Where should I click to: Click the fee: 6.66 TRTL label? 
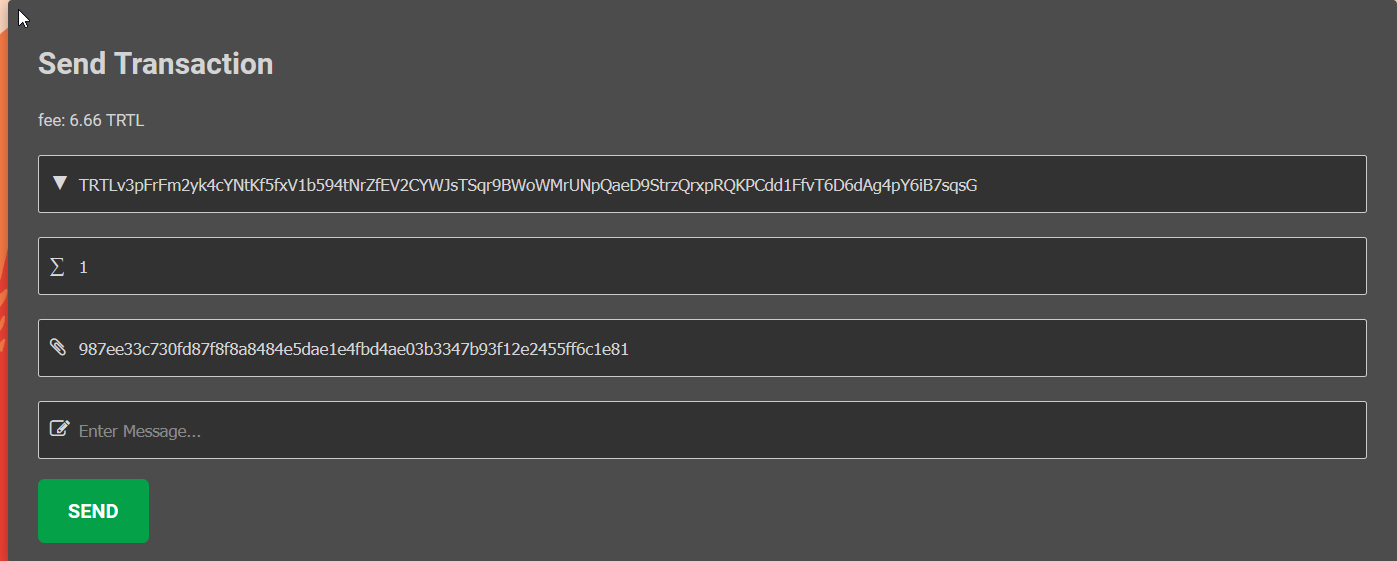coord(91,121)
